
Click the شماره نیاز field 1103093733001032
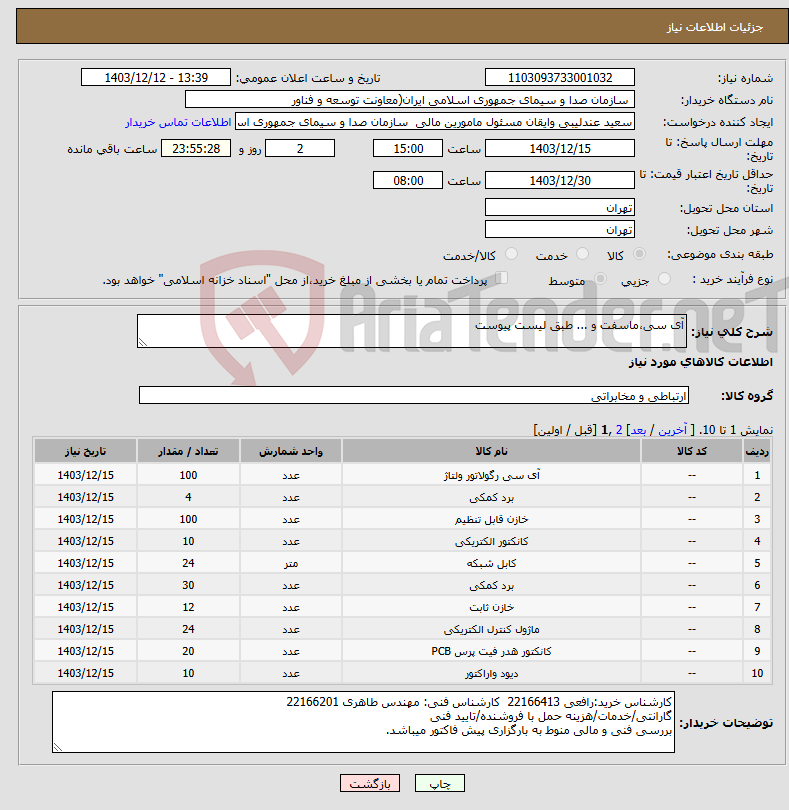click(560, 77)
